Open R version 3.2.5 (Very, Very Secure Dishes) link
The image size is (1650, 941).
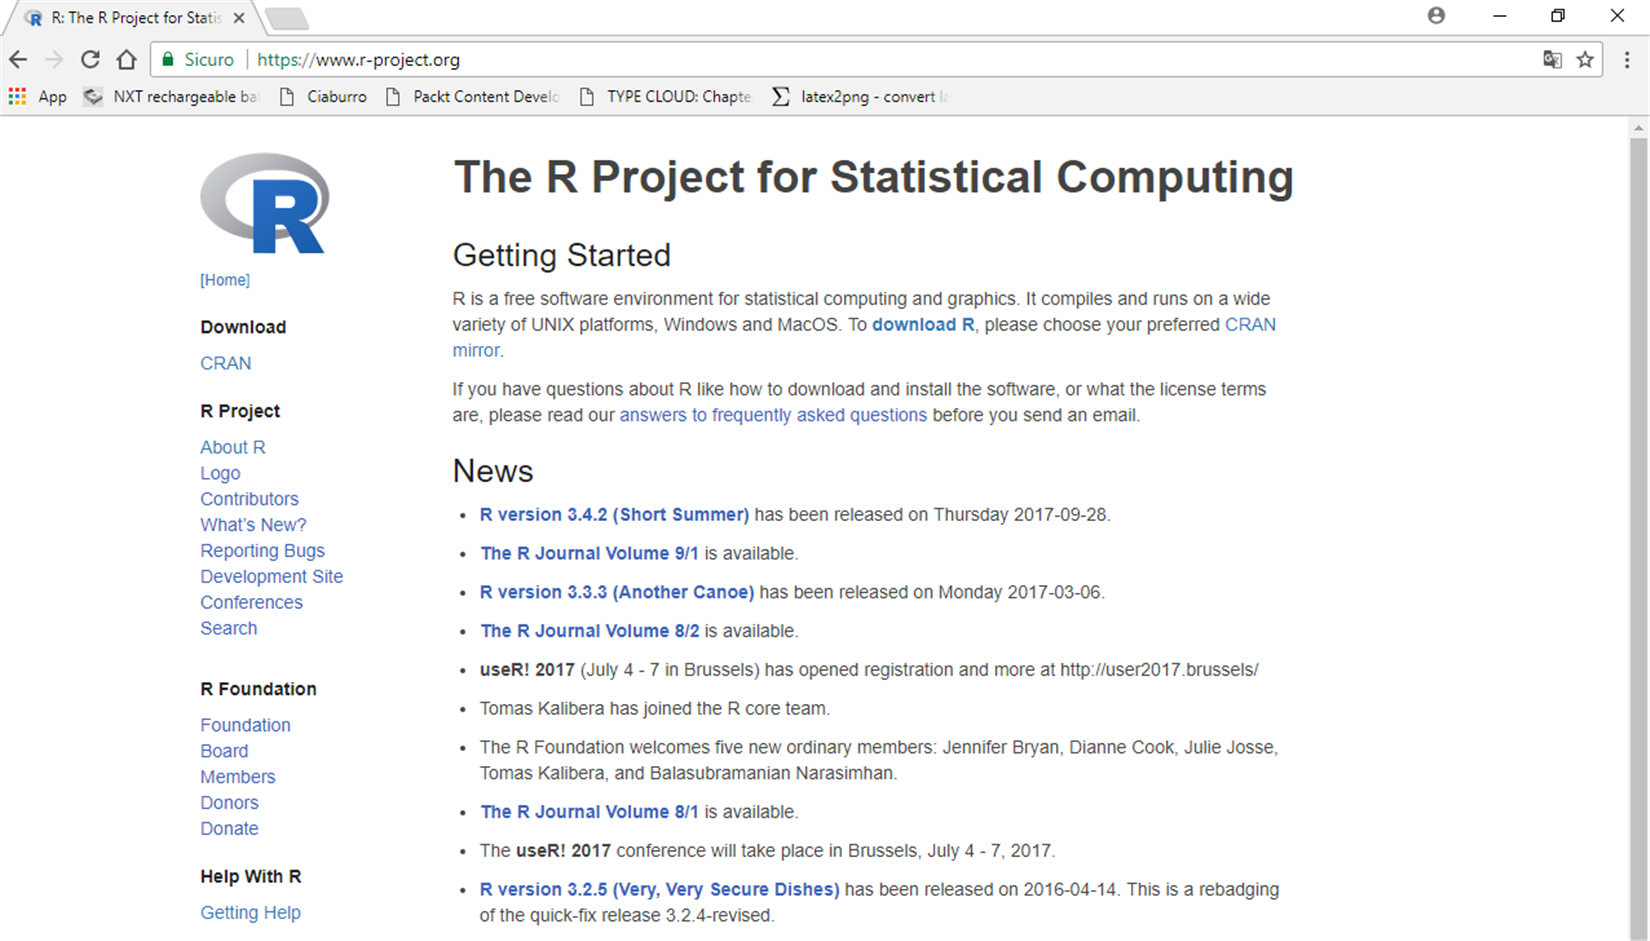(x=660, y=890)
